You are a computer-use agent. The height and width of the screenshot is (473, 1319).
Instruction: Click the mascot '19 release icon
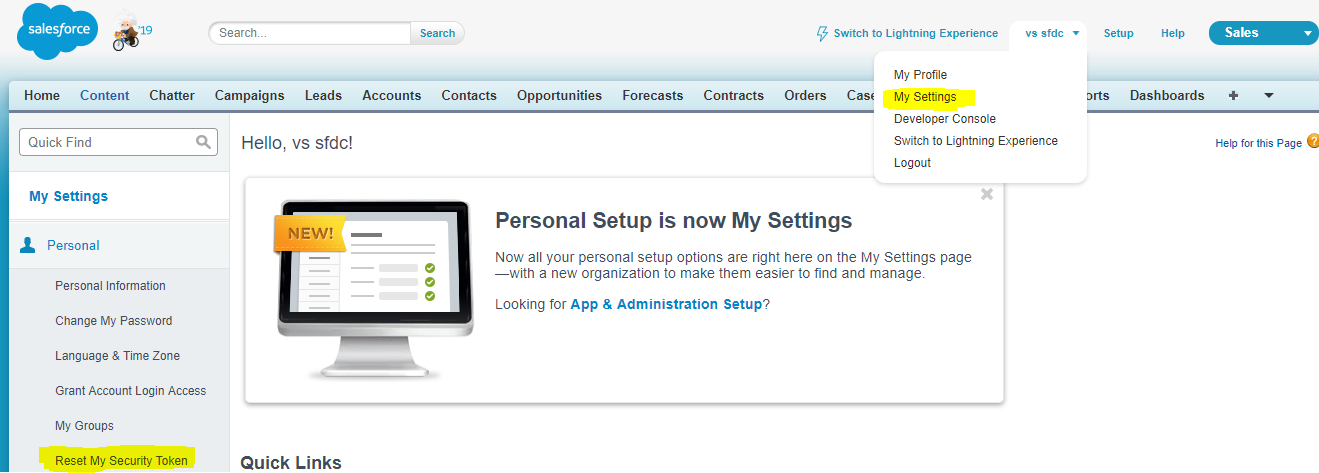[130, 31]
